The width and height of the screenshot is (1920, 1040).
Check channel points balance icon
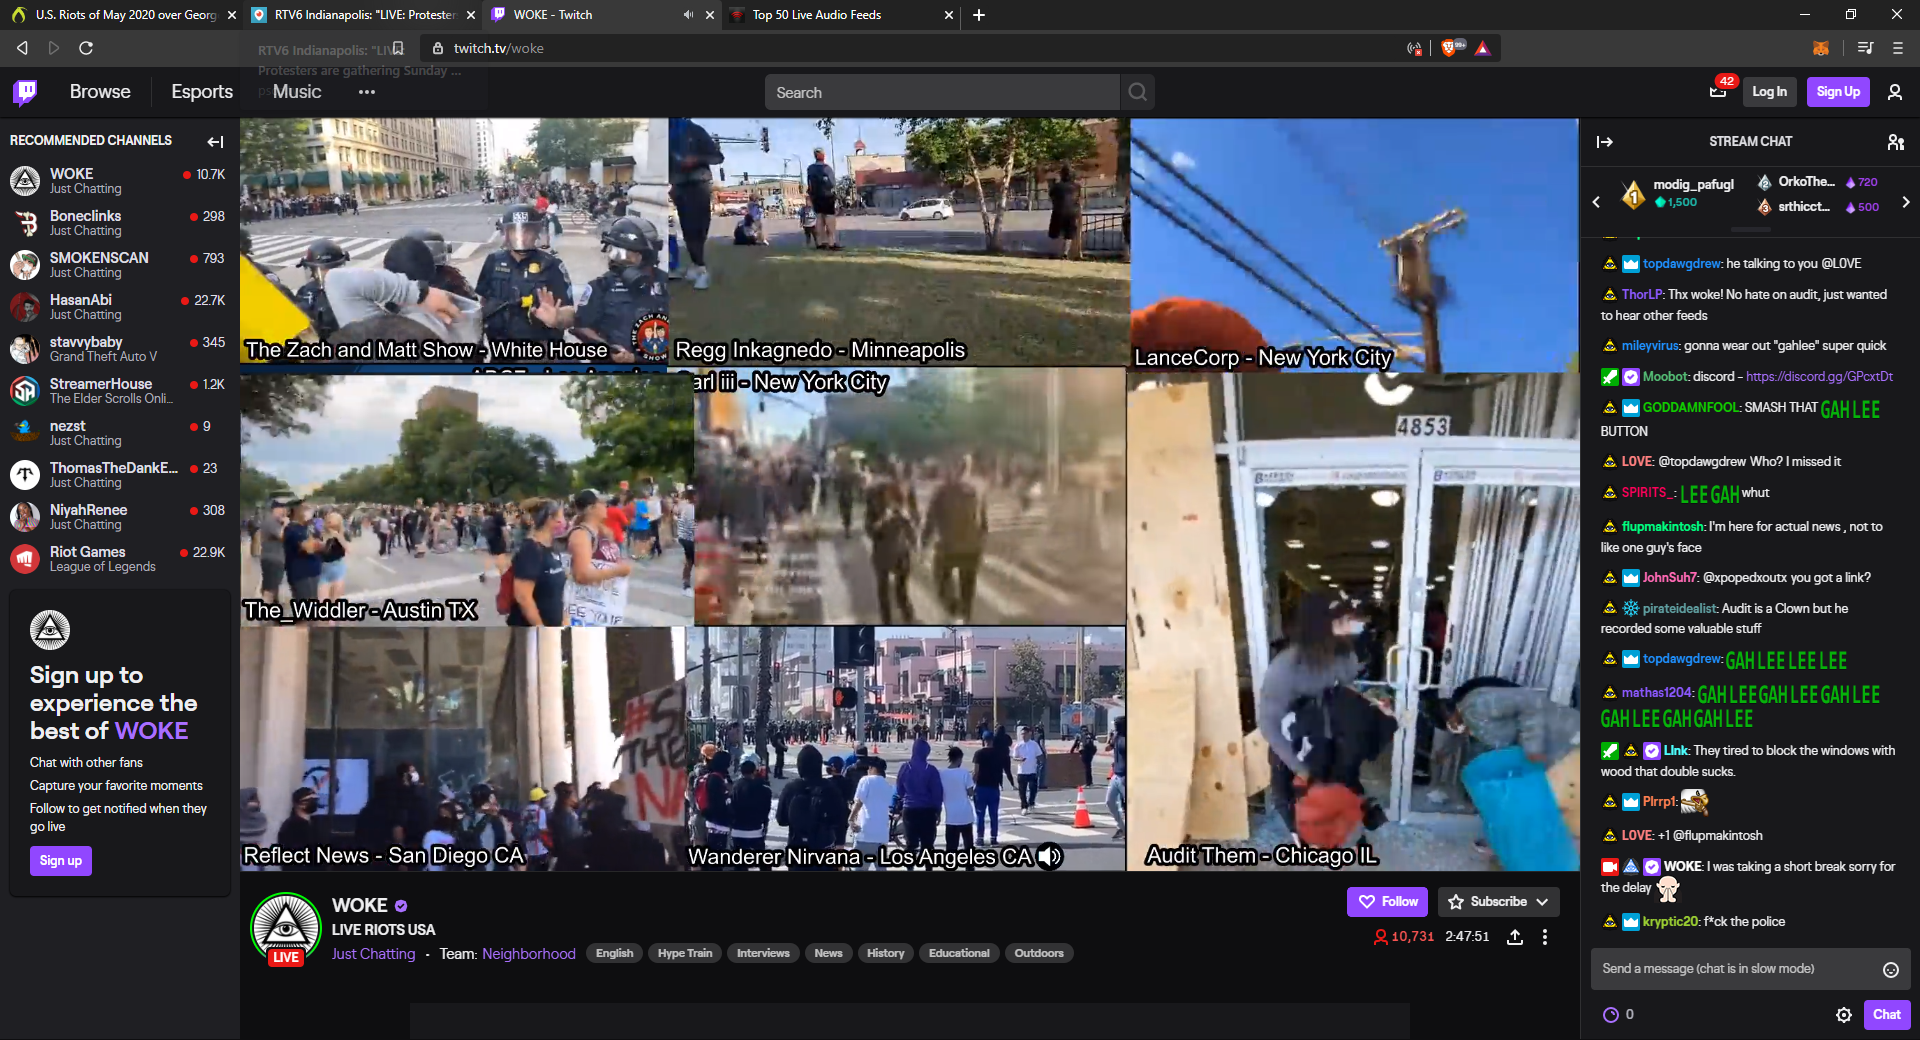coord(1611,1015)
